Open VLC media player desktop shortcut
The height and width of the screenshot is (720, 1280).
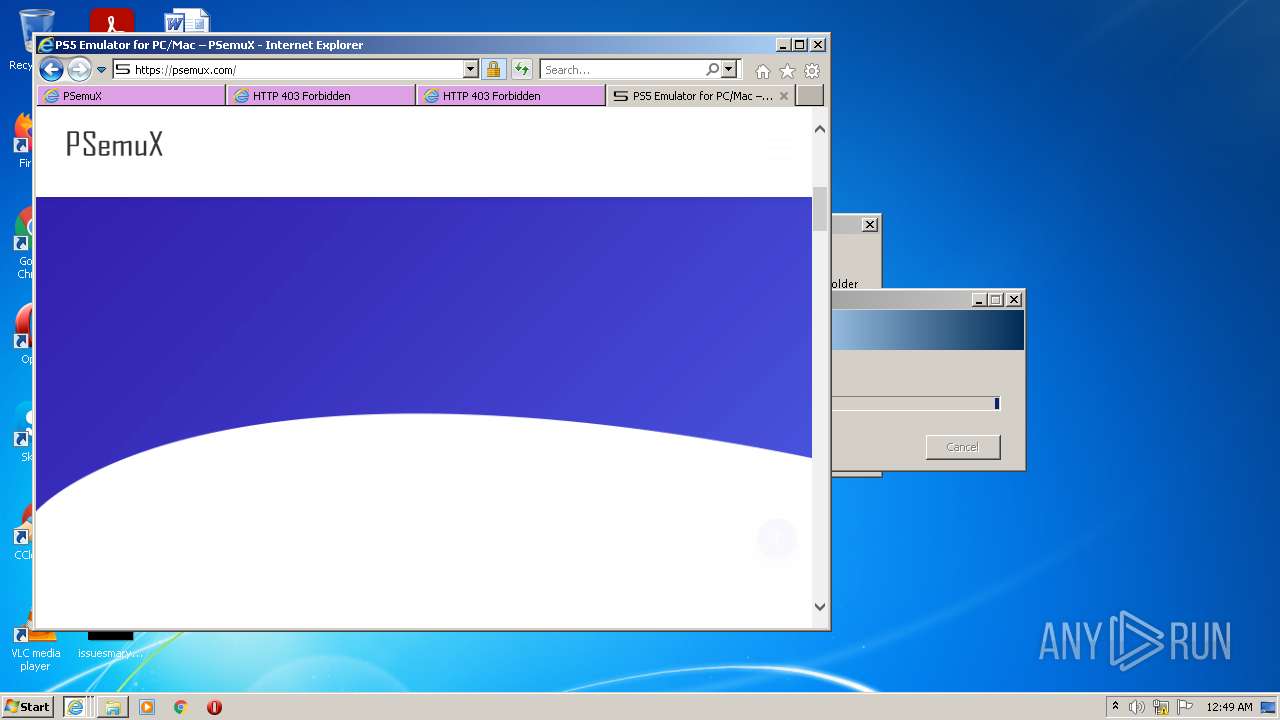point(35,646)
